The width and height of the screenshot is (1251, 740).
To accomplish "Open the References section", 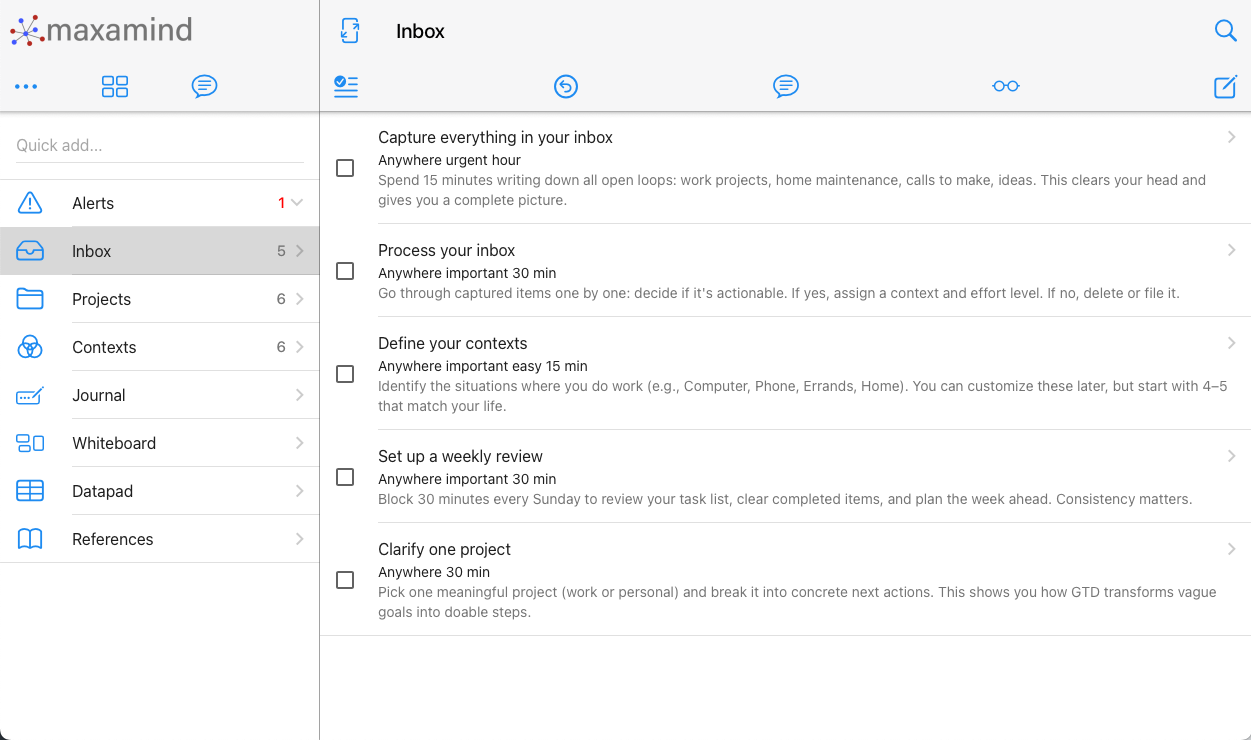I will tap(112, 539).
